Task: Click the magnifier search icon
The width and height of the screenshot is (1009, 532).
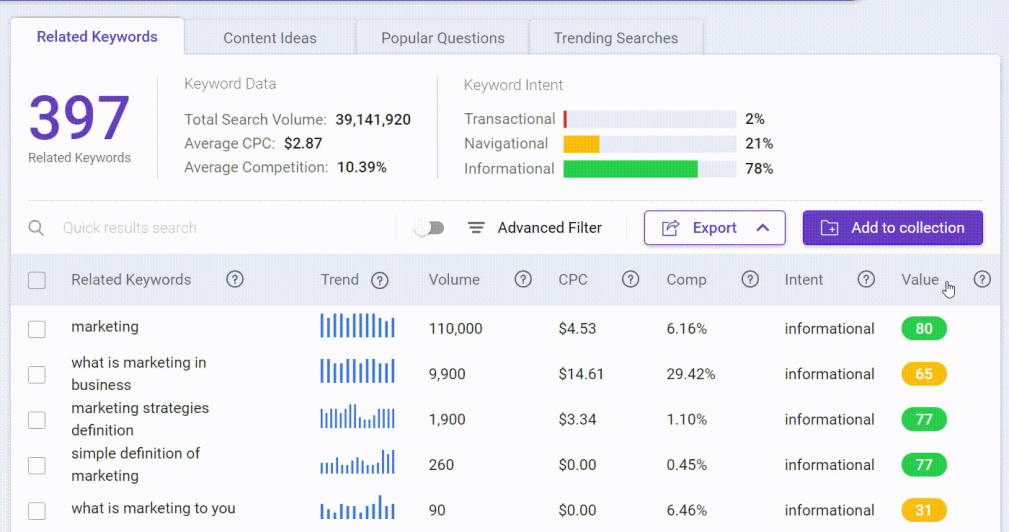Action: [36, 228]
